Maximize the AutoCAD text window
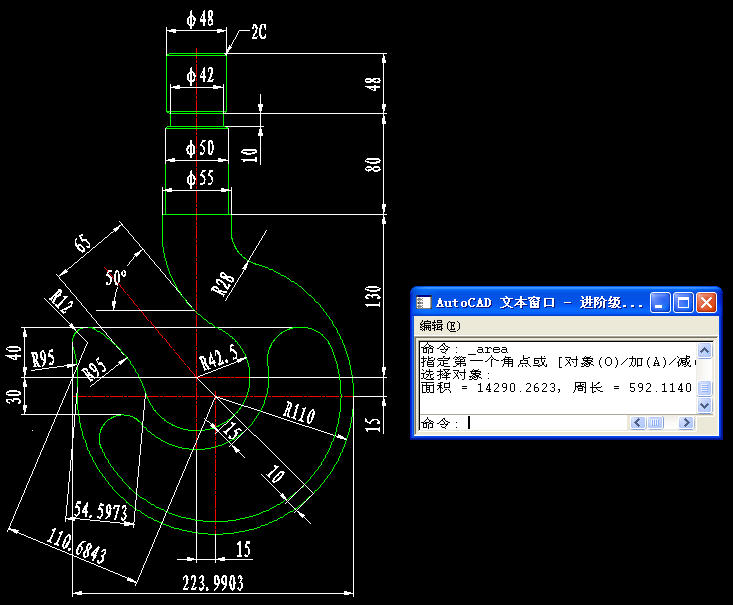The height and width of the screenshot is (605, 733). click(x=683, y=302)
